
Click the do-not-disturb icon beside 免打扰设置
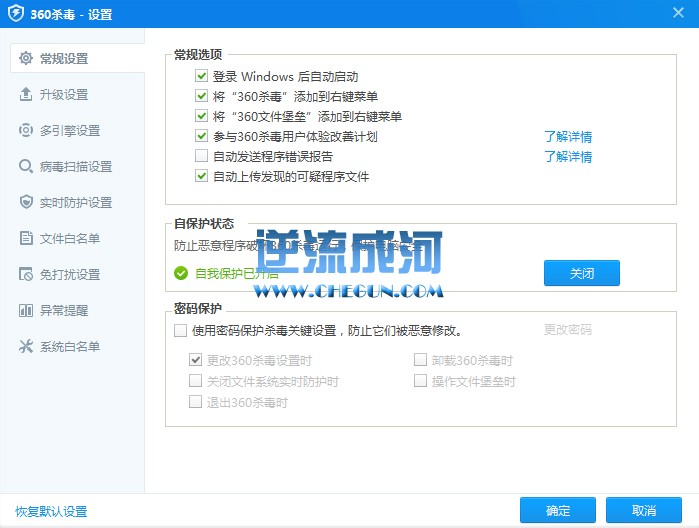pos(26,274)
